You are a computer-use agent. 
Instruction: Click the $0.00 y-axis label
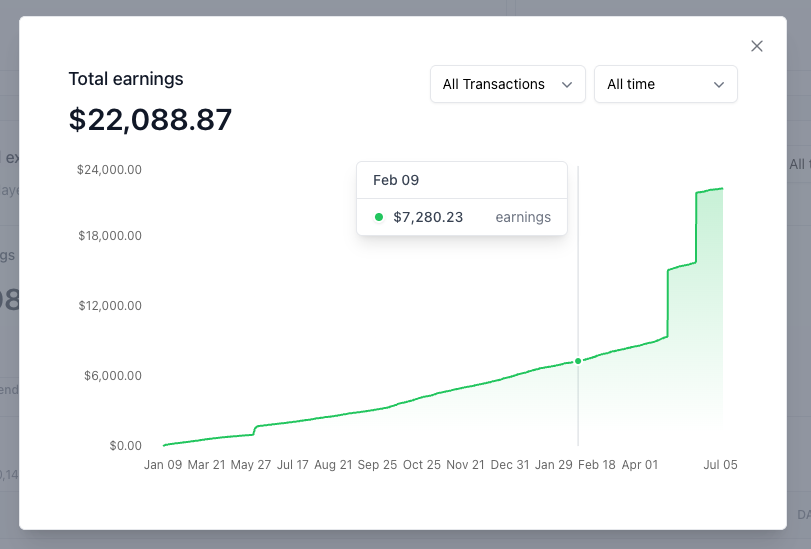tap(126, 446)
